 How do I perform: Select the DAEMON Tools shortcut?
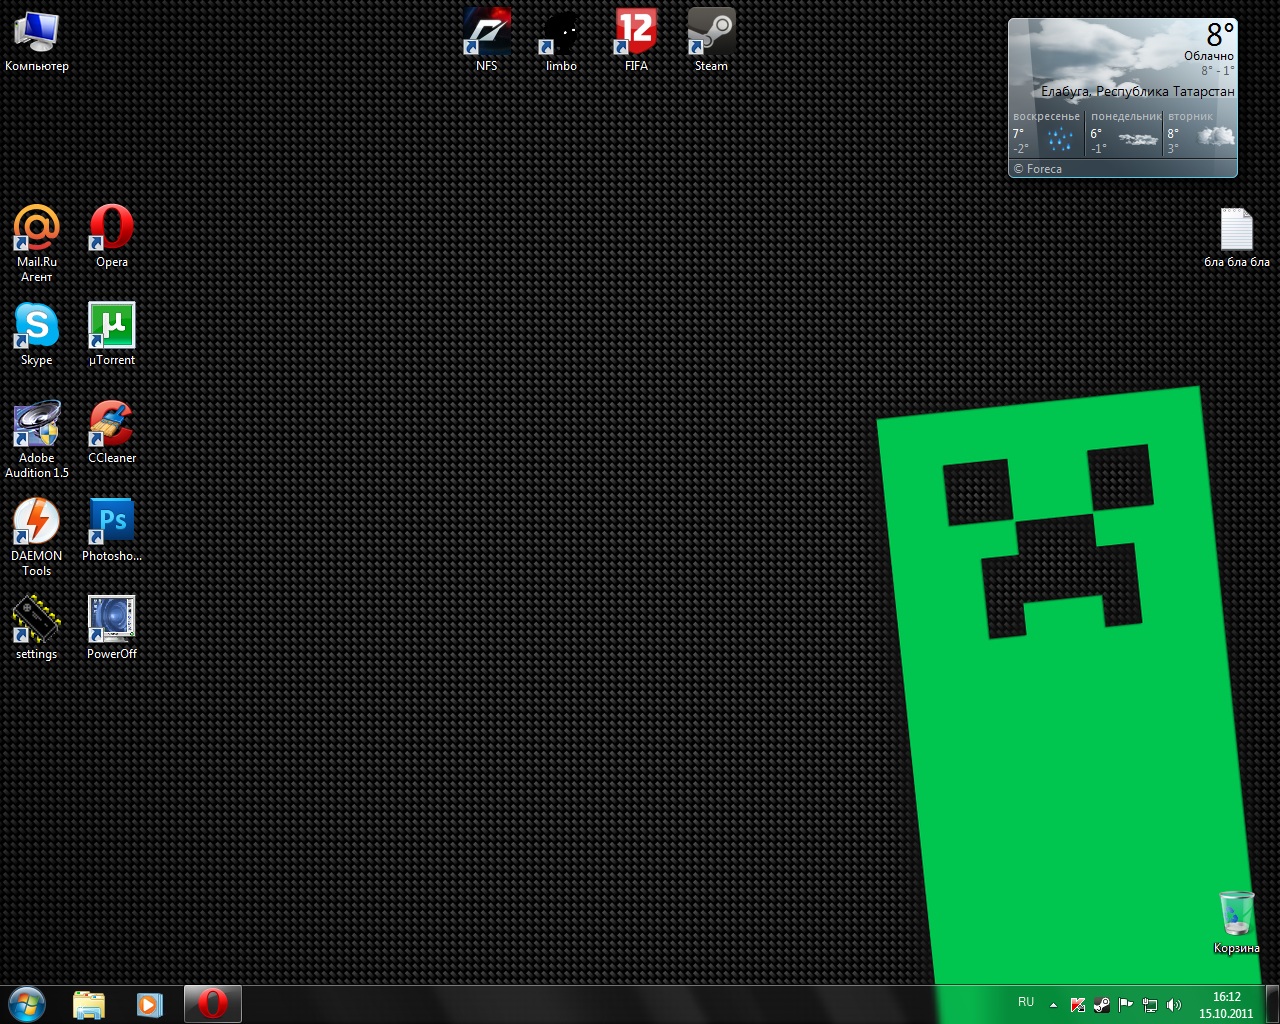37,539
